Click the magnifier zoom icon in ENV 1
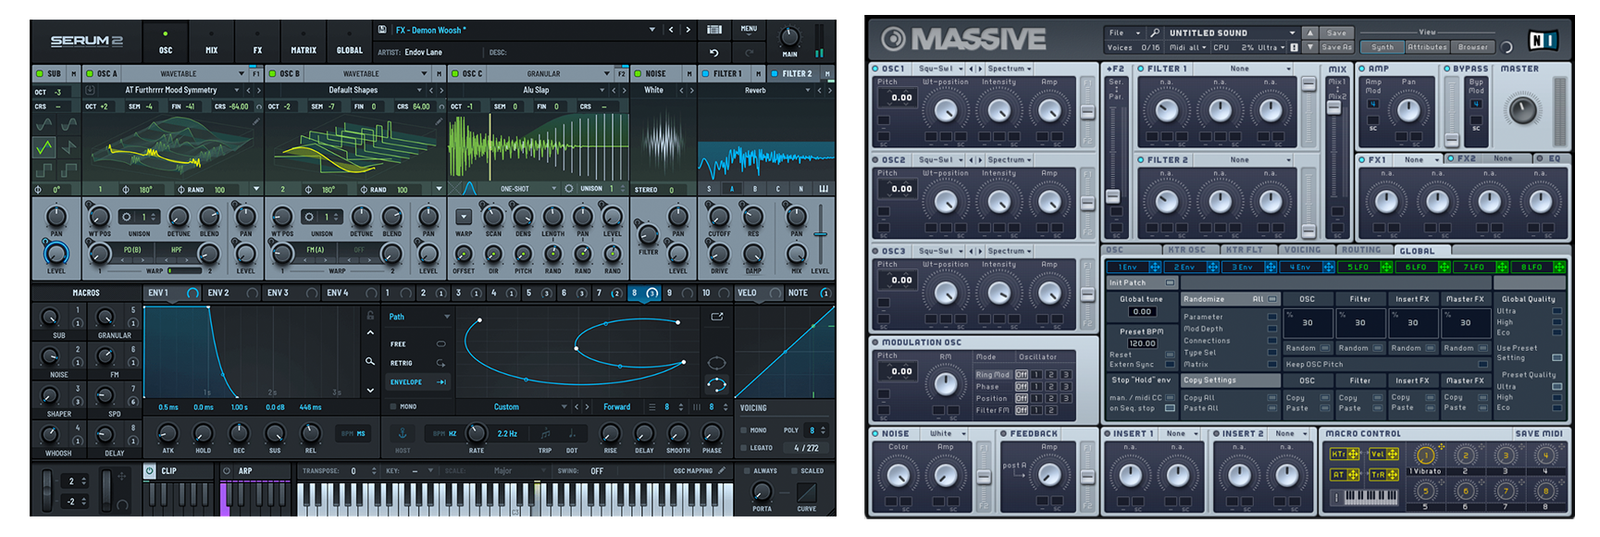This screenshot has width=1600, height=537. [370, 361]
